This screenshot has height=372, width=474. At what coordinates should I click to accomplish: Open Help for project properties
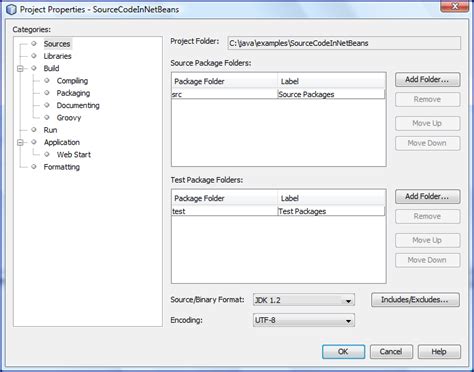click(x=439, y=352)
